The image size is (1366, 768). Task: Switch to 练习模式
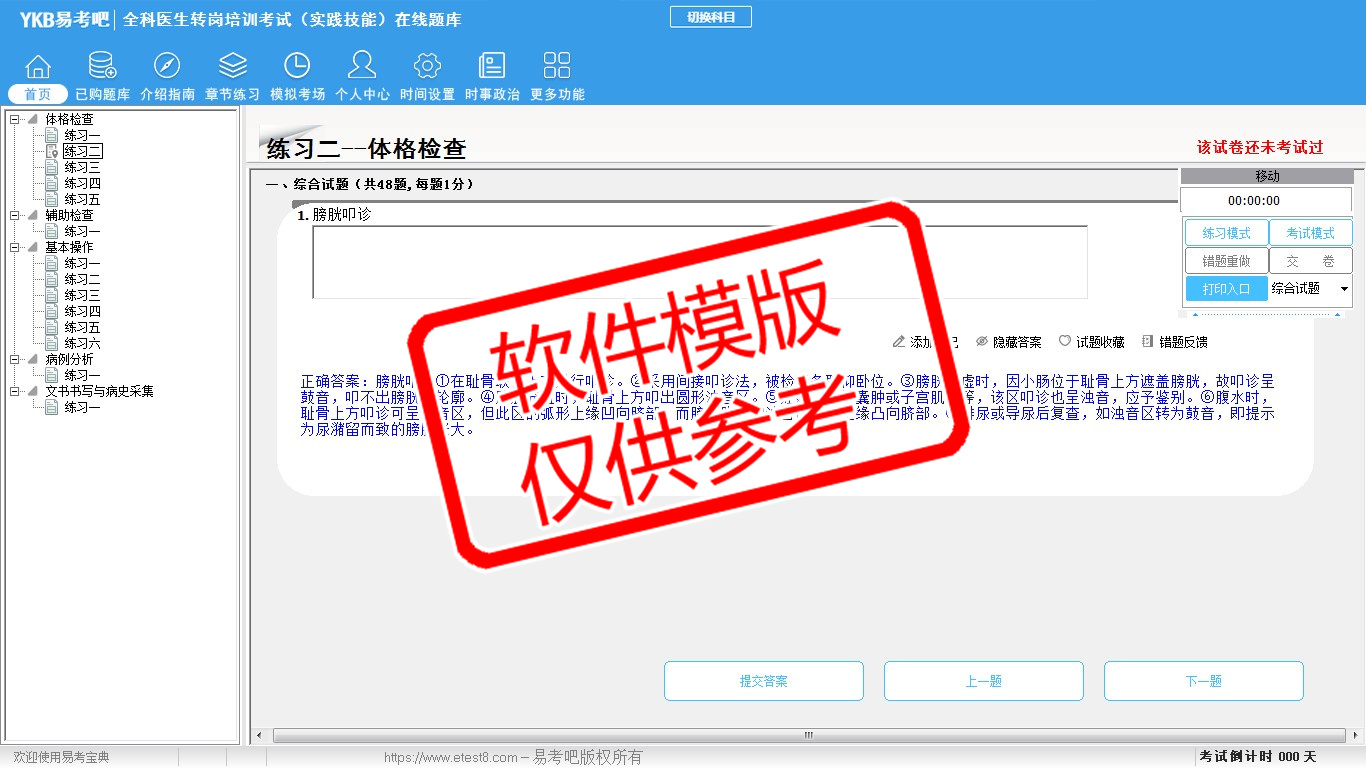coord(1226,233)
